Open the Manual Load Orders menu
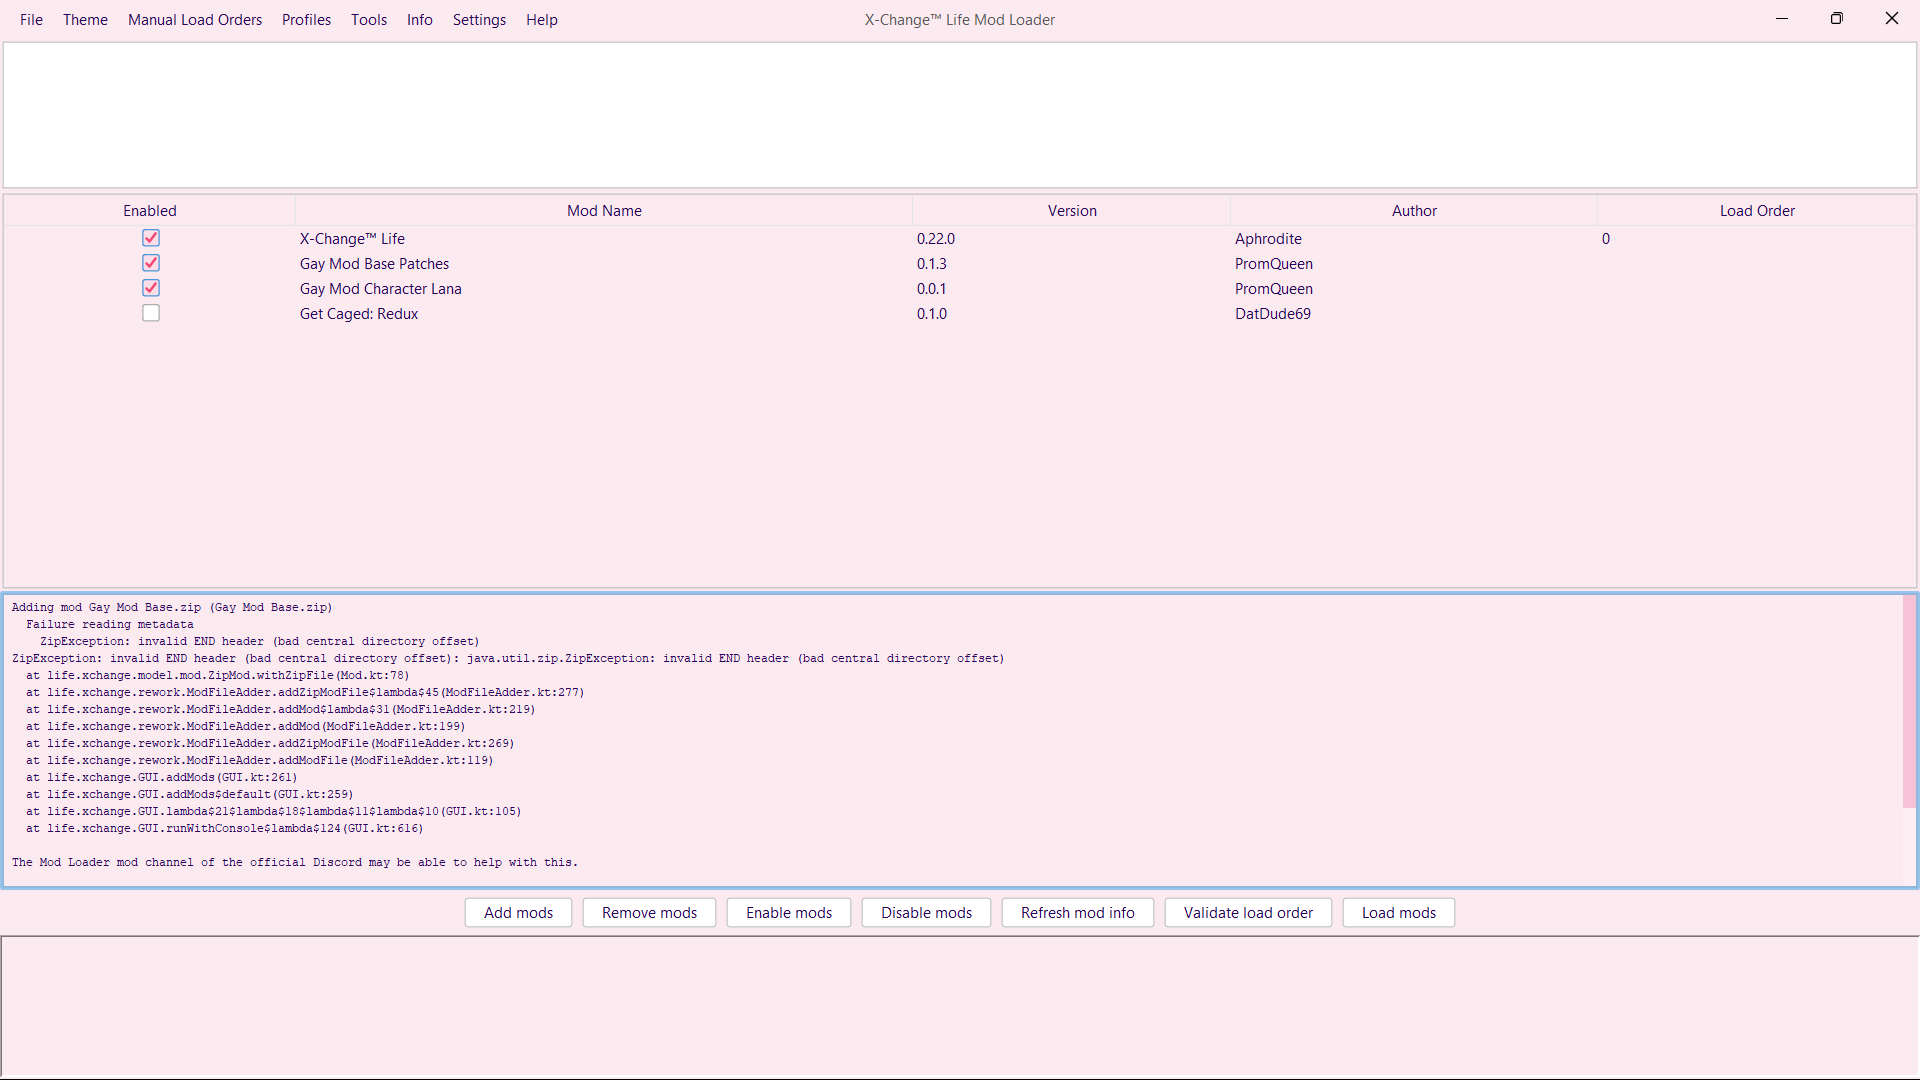 pos(195,19)
